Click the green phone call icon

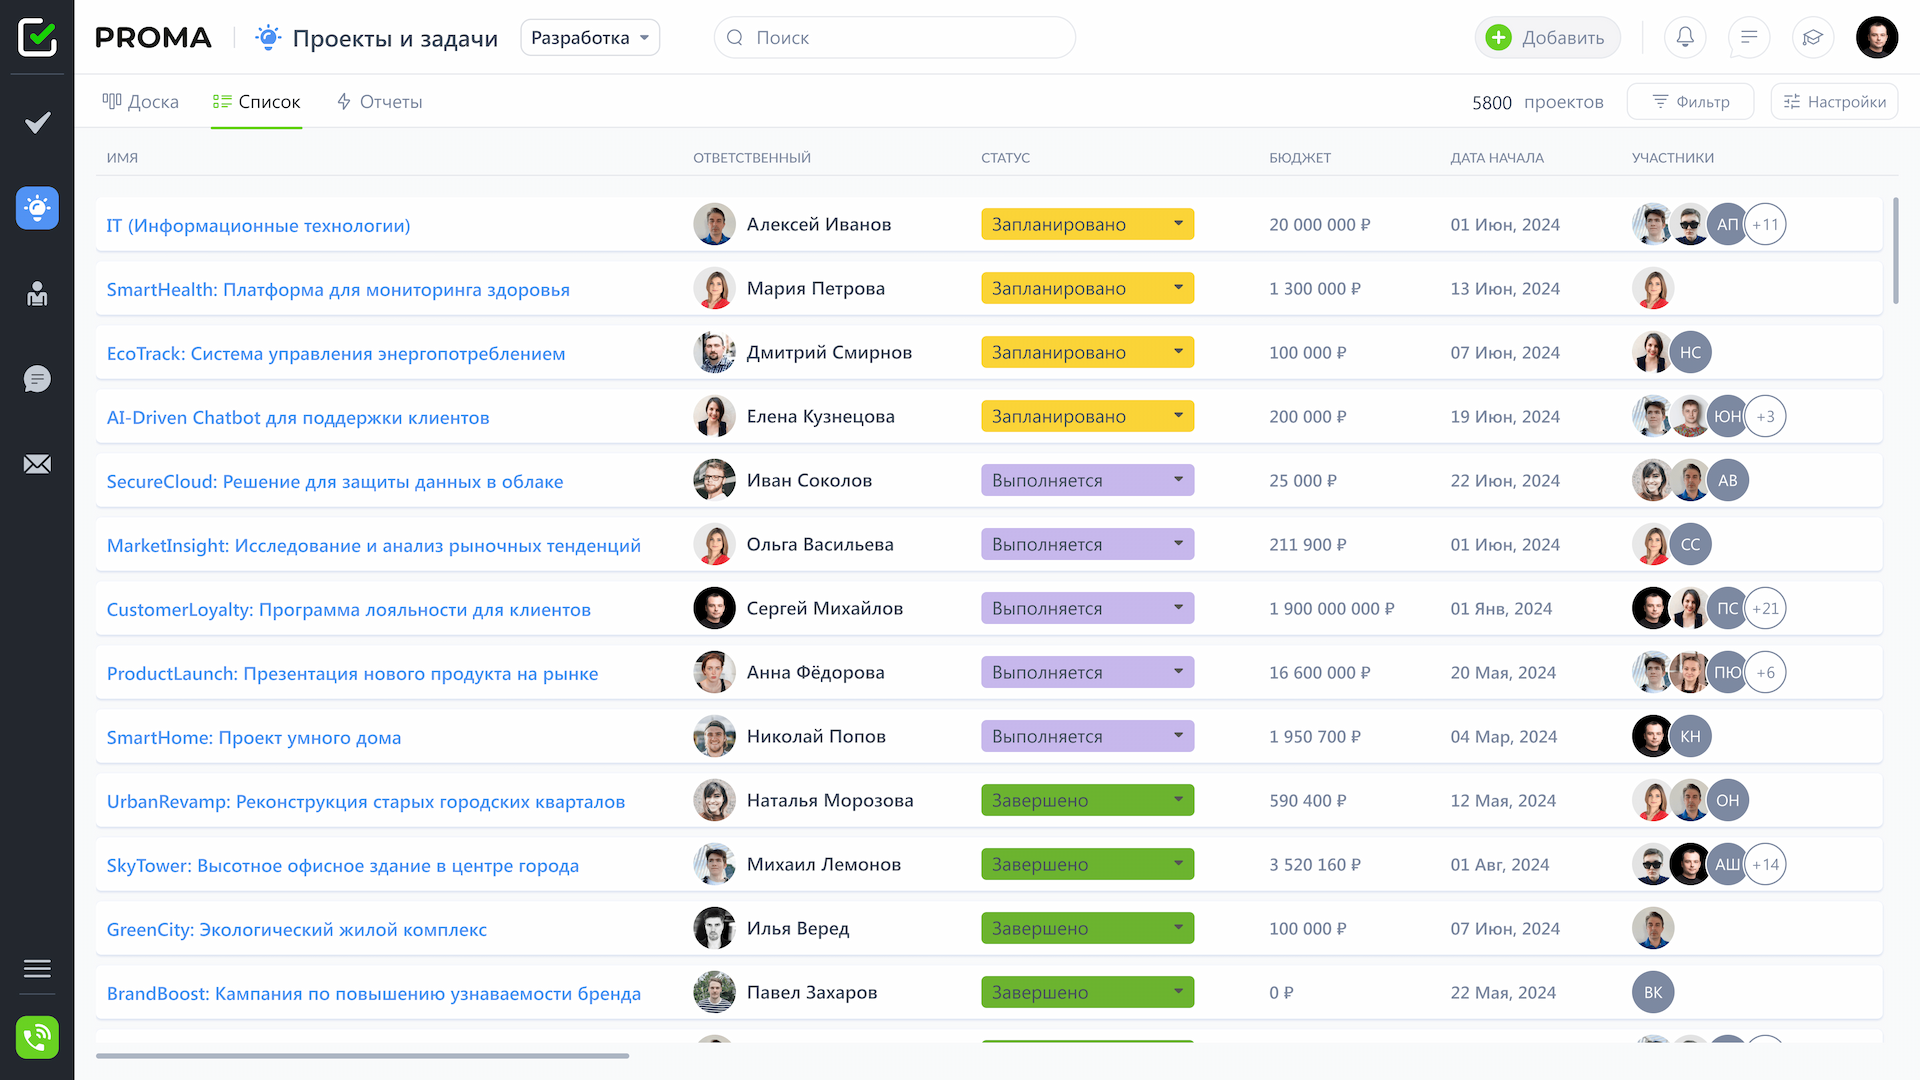click(x=37, y=1037)
